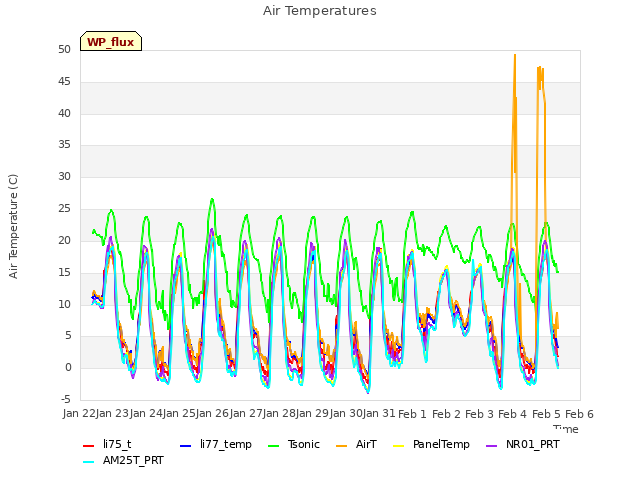Click the Time x-axis title

[566, 429]
